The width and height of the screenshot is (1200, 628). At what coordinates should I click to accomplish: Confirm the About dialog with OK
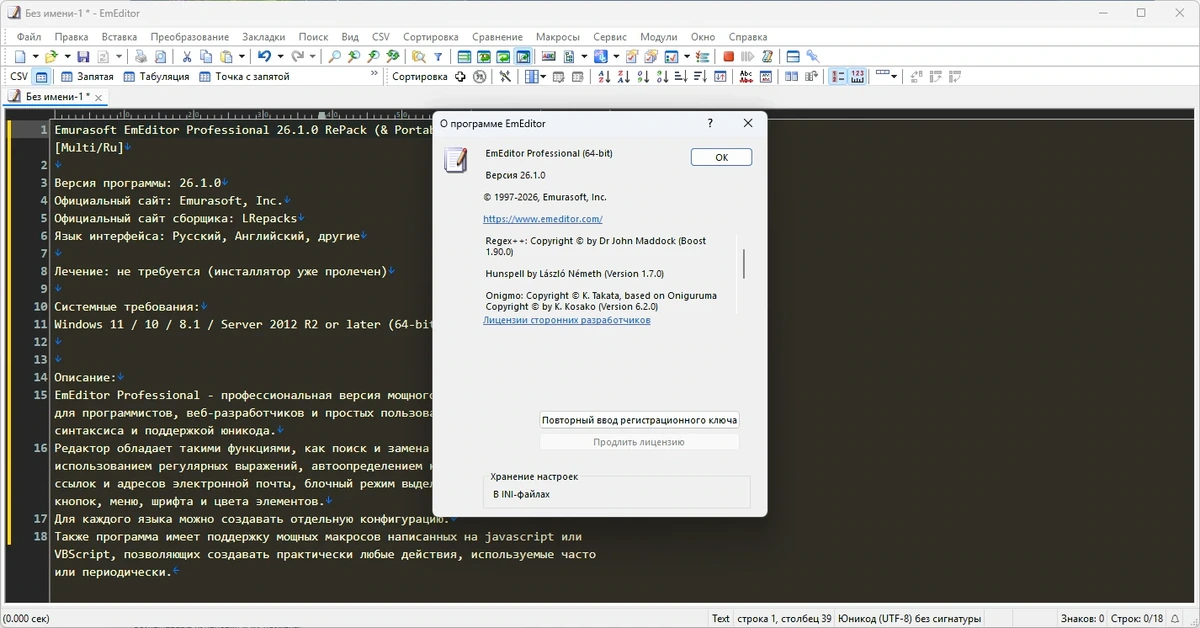tap(721, 157)
